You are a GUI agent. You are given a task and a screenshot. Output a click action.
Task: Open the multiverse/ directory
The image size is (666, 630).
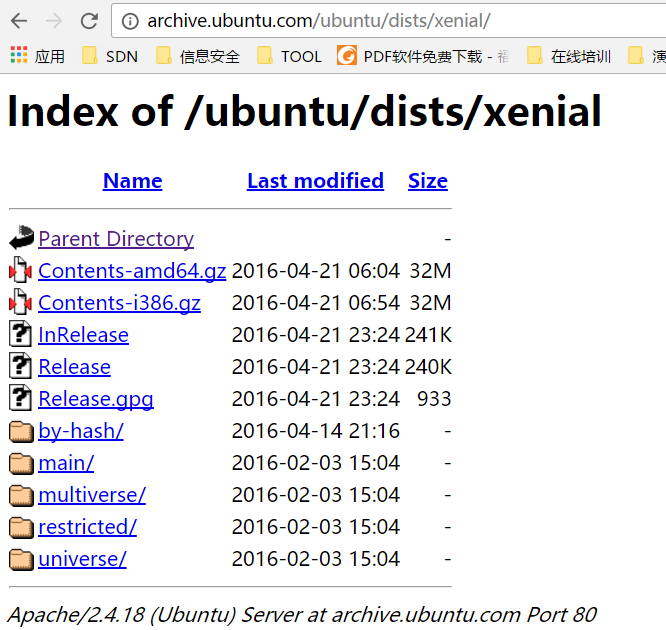click(x=92, y=495)
